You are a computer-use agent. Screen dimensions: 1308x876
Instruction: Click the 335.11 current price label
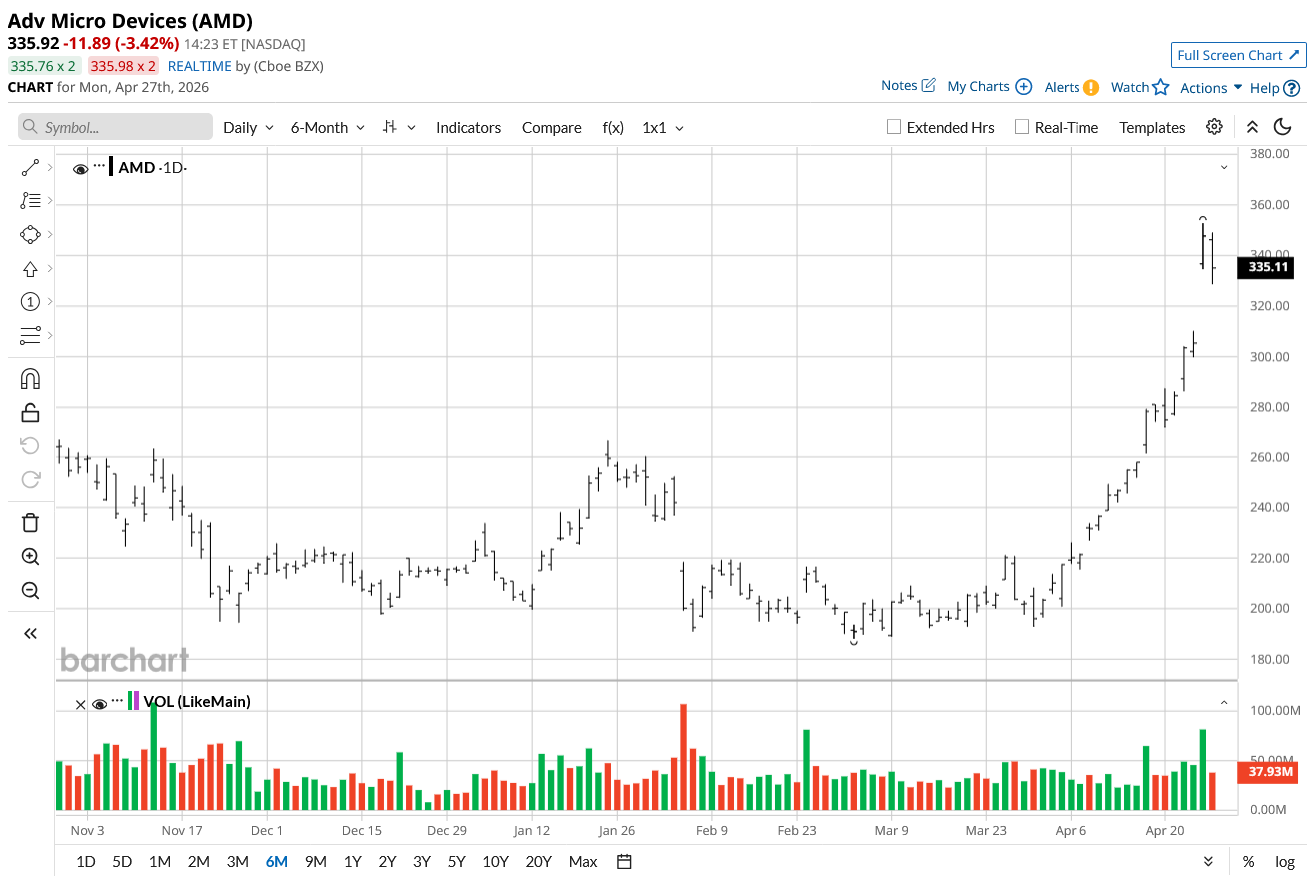pos(1266,267)
